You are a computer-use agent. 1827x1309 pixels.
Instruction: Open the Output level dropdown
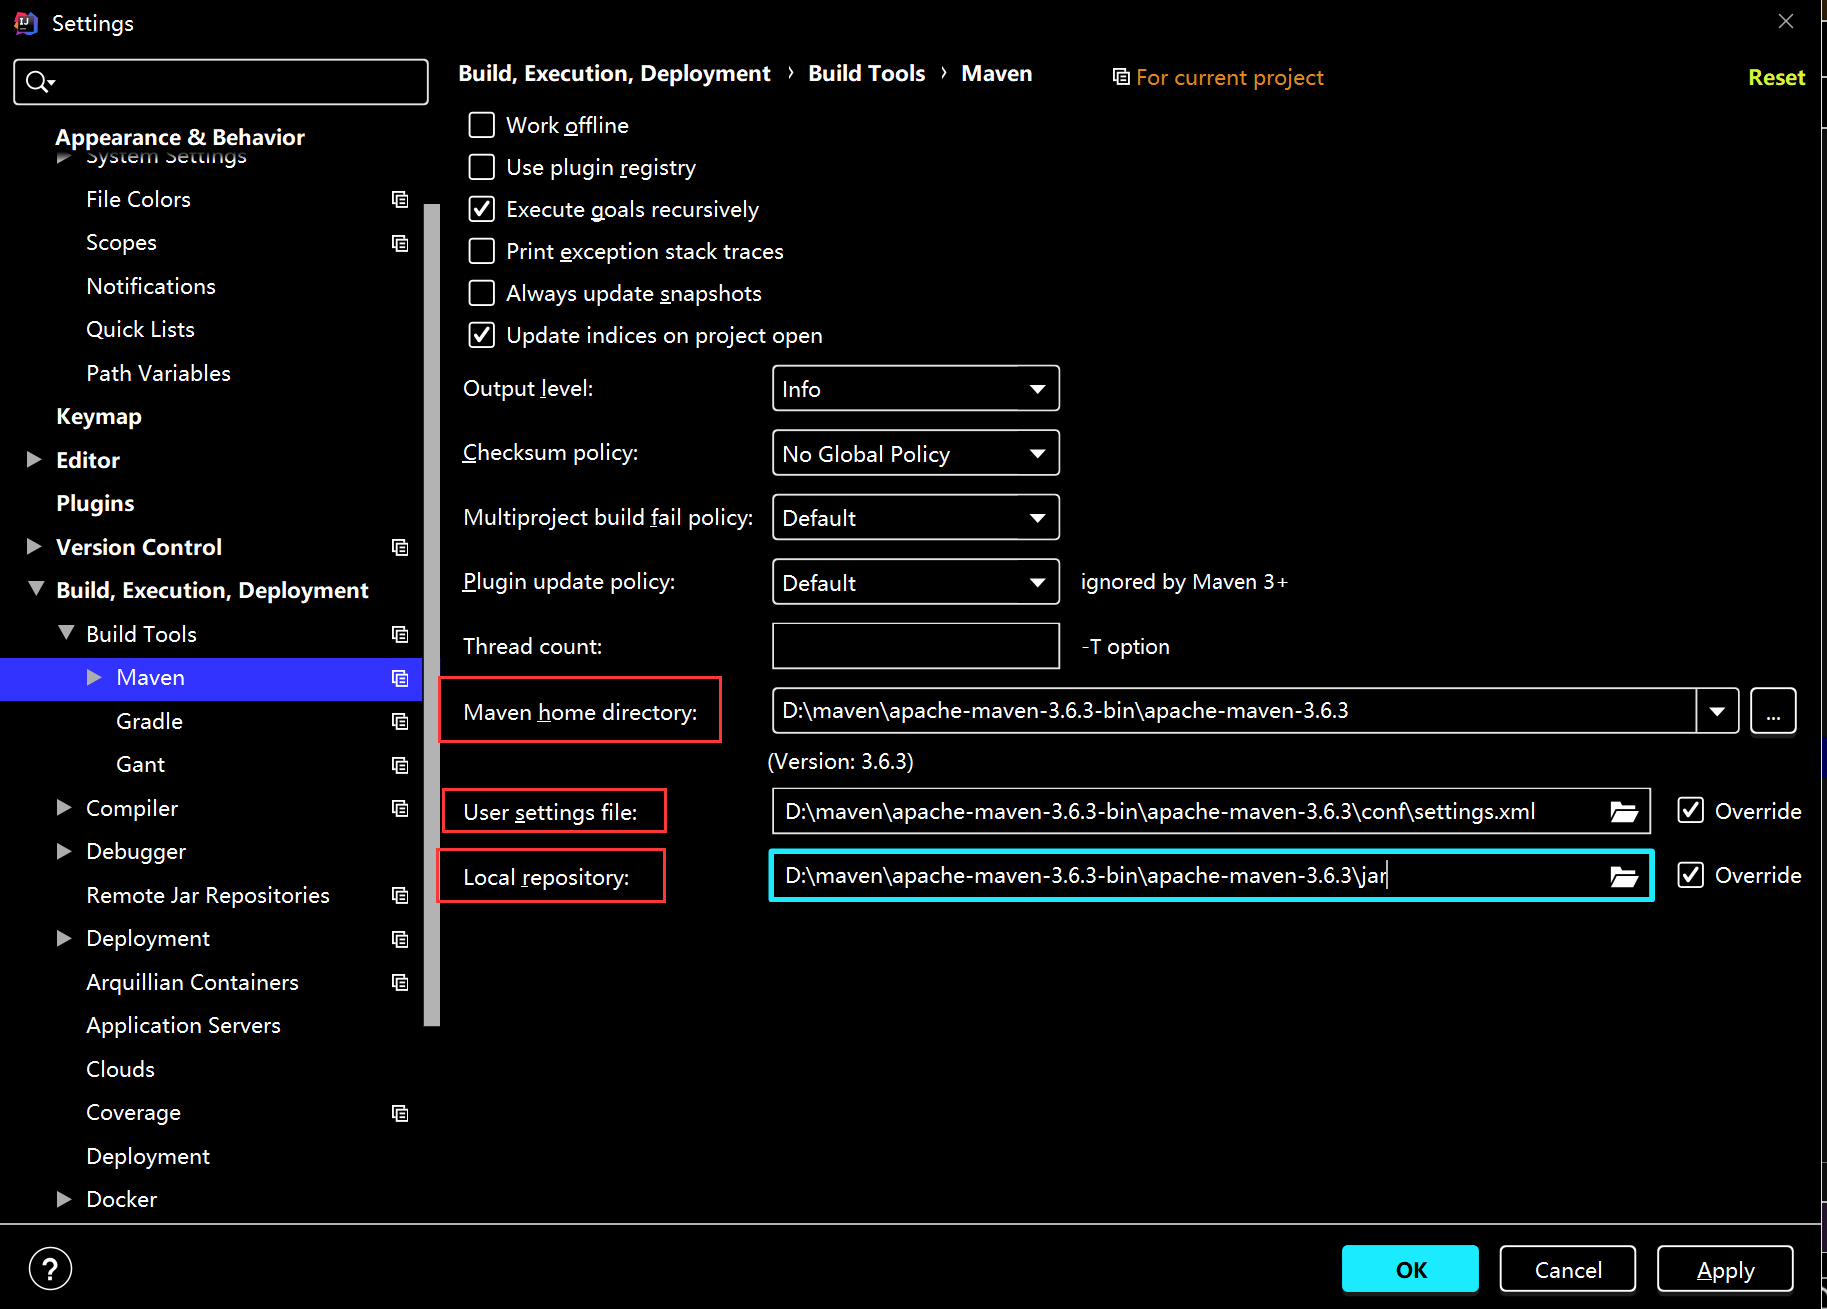[x=916, y=388]
